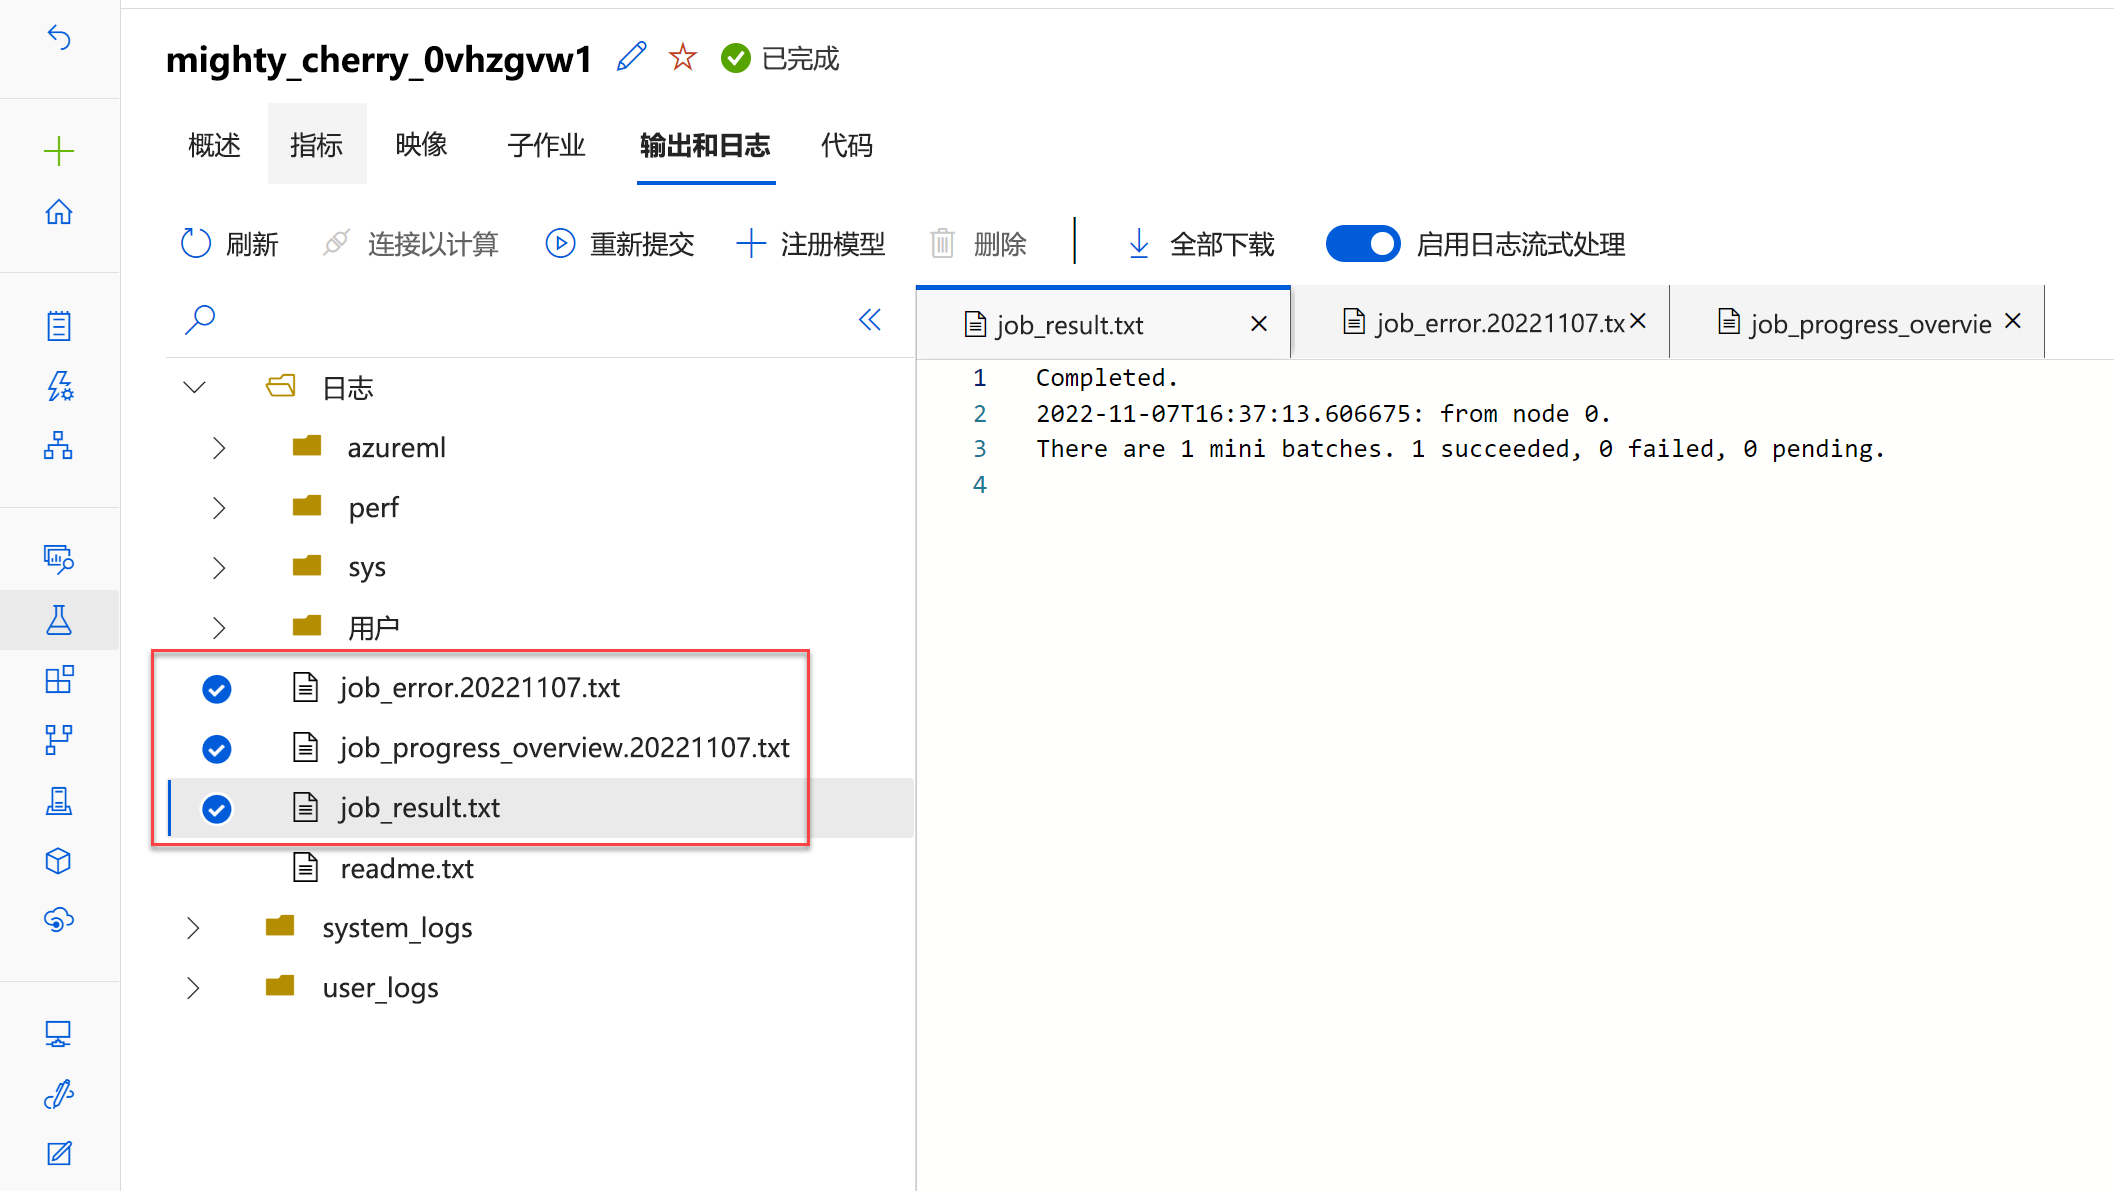The image size is (2114, 1191).
Task: Open the Automated ML lightning icon
Action: coord(59,386)
